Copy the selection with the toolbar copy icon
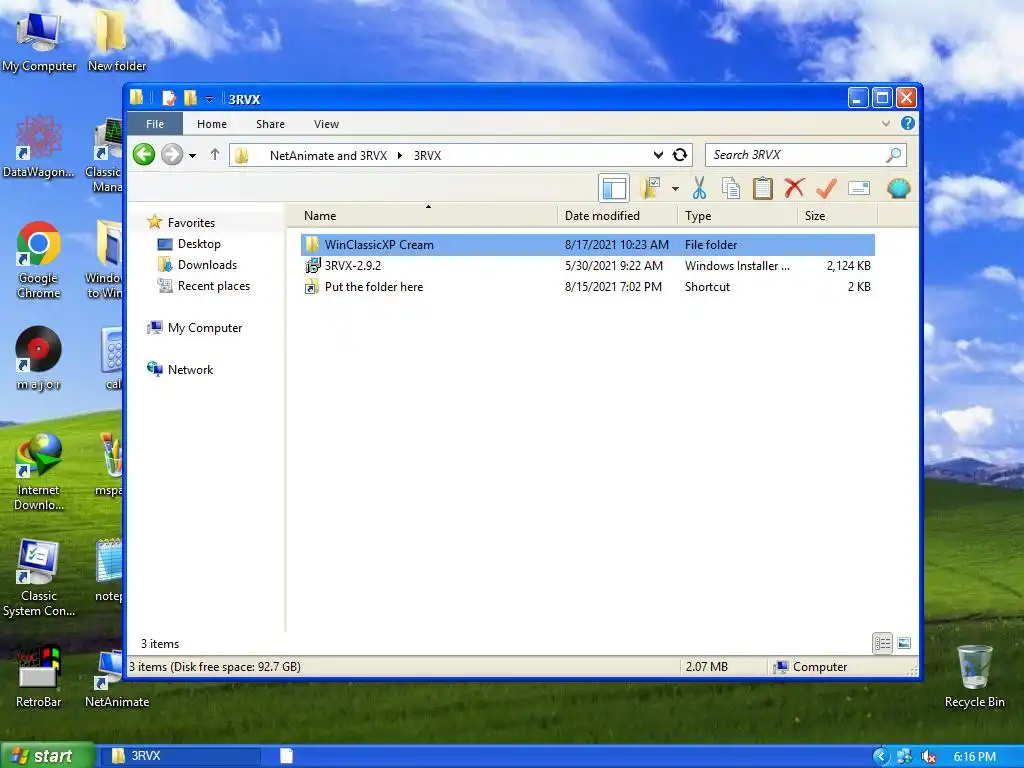The height and width of the screenshot is (768, 1024). click(x=731, y=189)
